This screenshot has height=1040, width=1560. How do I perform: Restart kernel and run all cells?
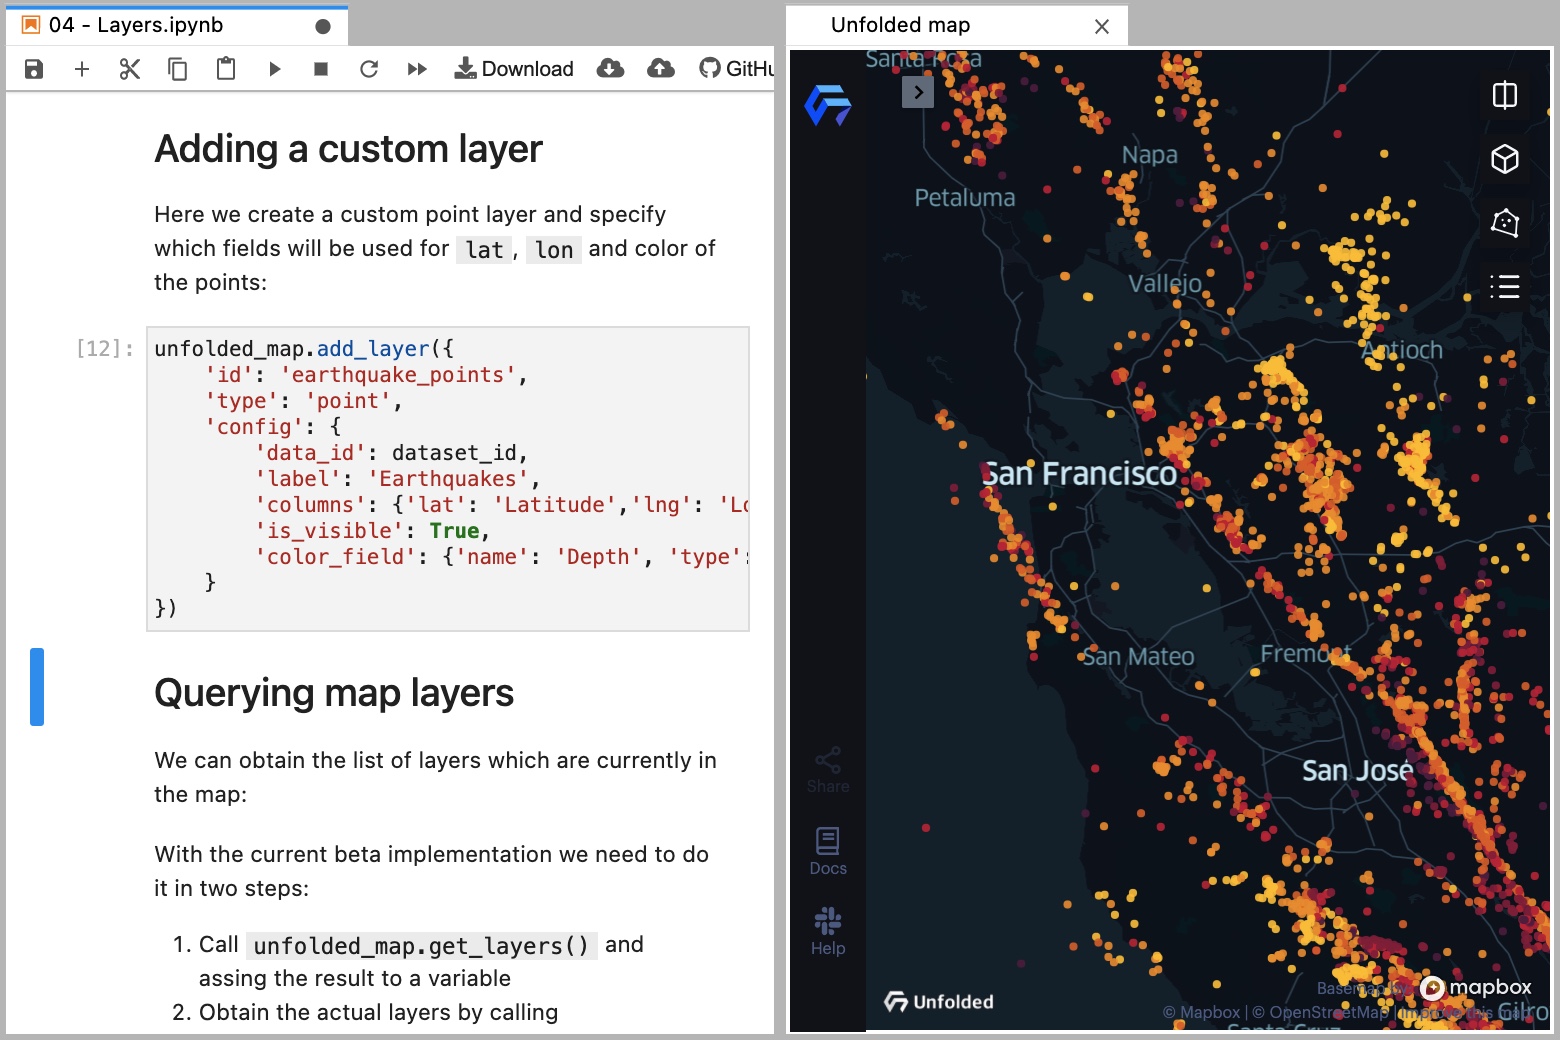coord(417,69)
